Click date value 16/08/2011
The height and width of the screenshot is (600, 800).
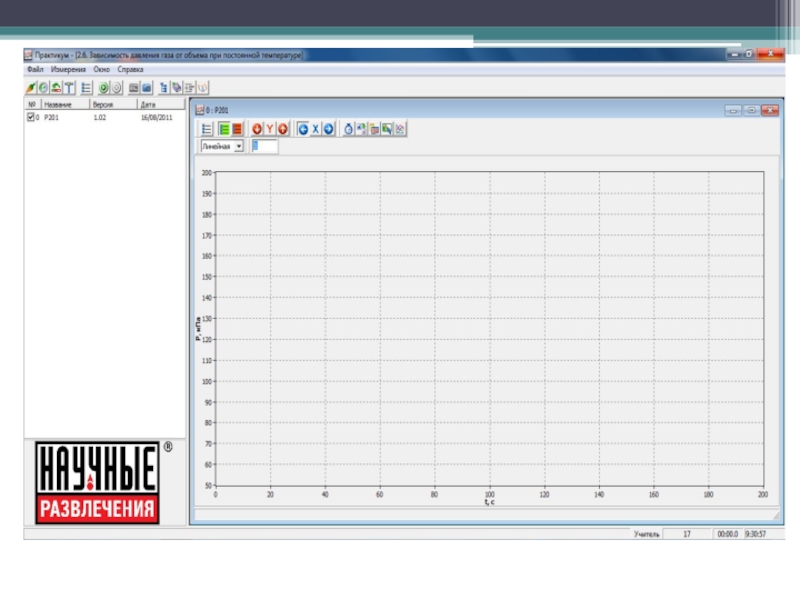[x=157, y=117]
